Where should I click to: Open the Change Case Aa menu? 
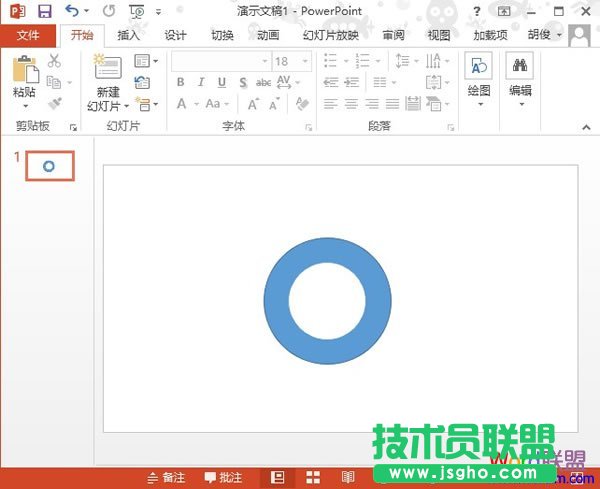point(217,104)
